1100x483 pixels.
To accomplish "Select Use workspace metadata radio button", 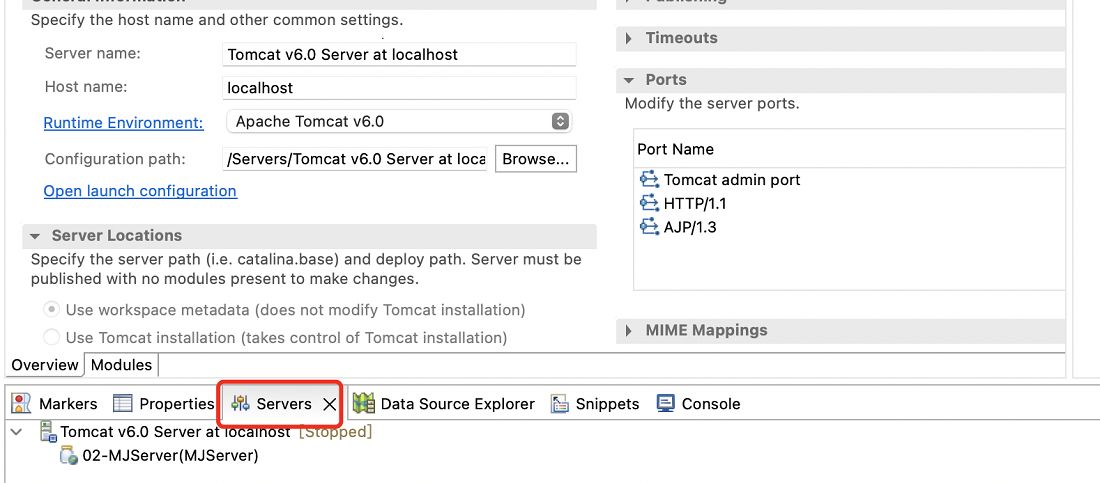I will tap(51, 310).
